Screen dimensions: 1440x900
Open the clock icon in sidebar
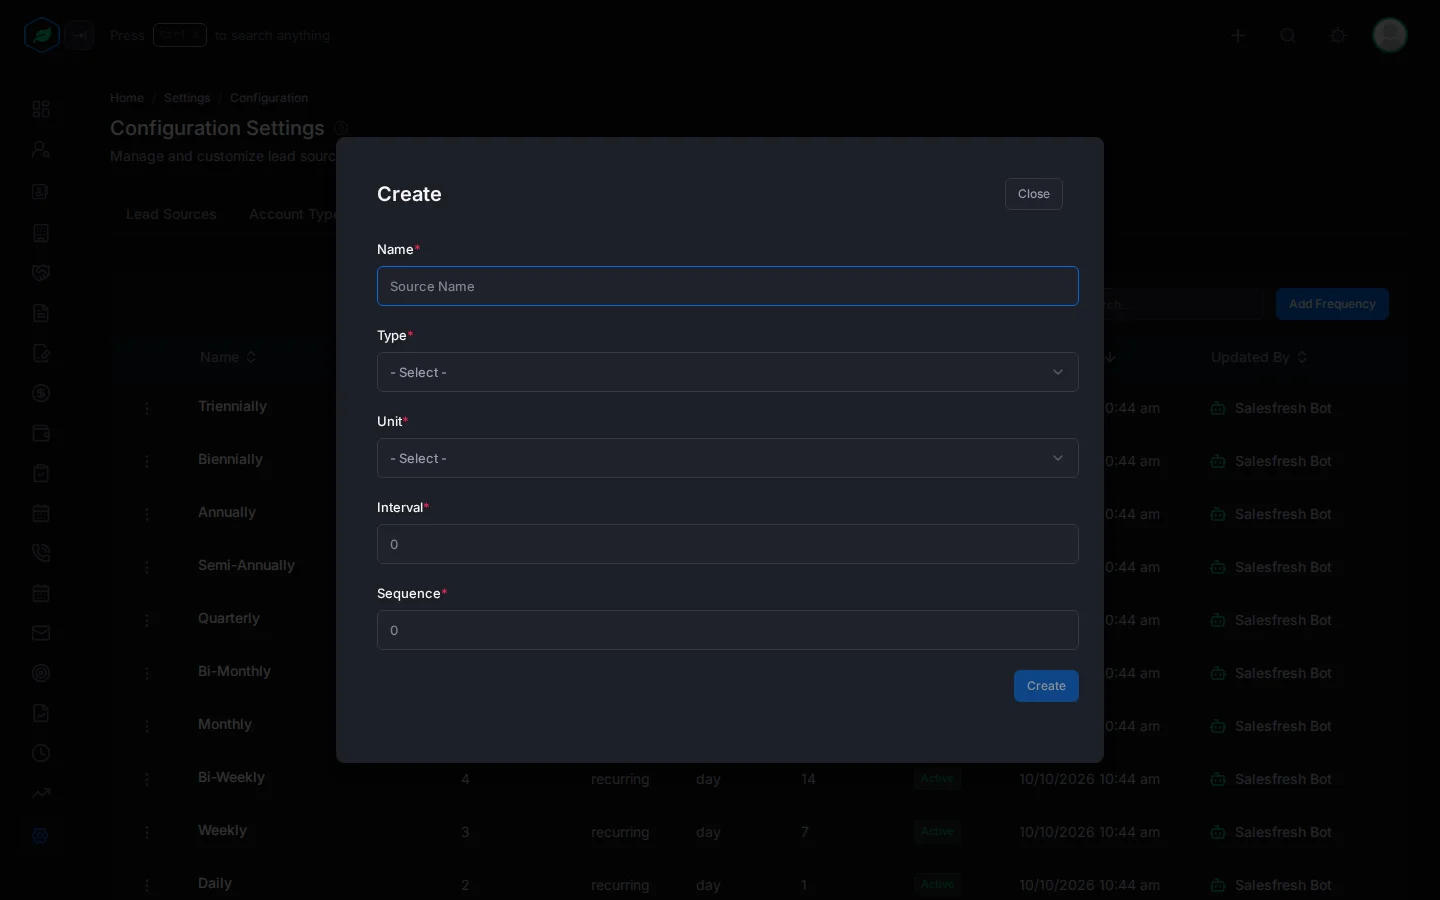pos(41,753)
